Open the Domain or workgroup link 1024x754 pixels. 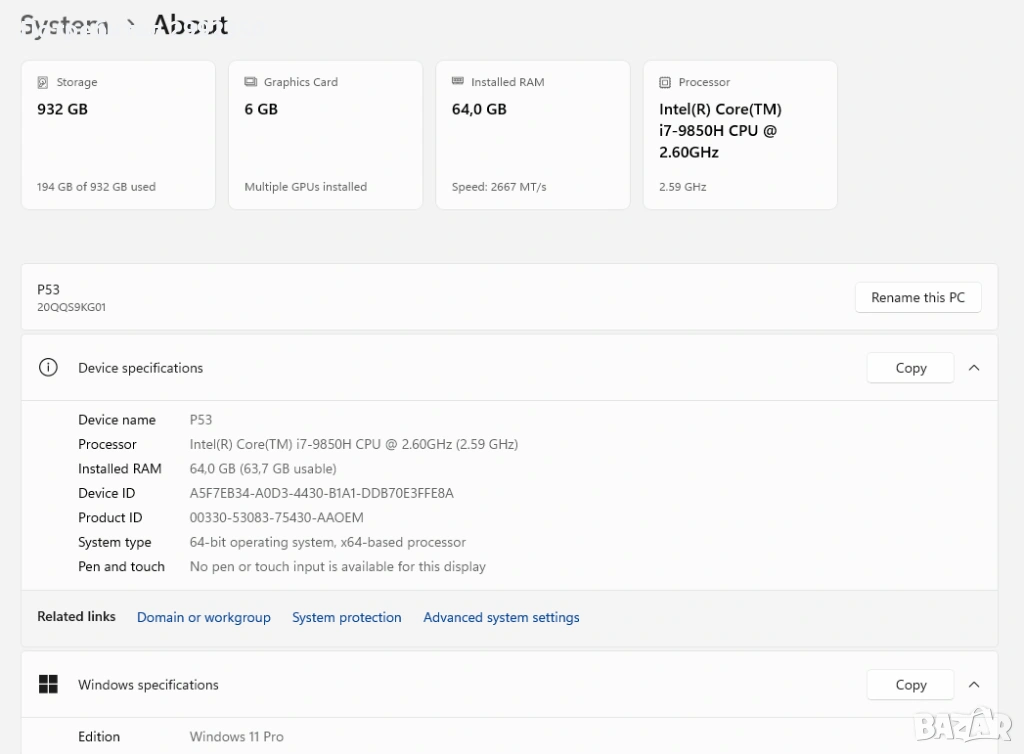click(x=204, y=618)
